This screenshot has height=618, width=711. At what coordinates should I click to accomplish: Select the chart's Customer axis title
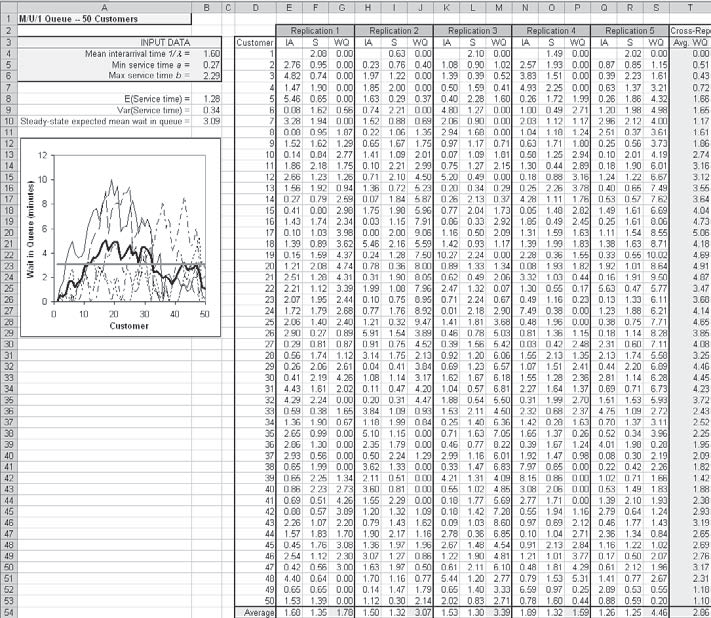[x=129, y=326]
